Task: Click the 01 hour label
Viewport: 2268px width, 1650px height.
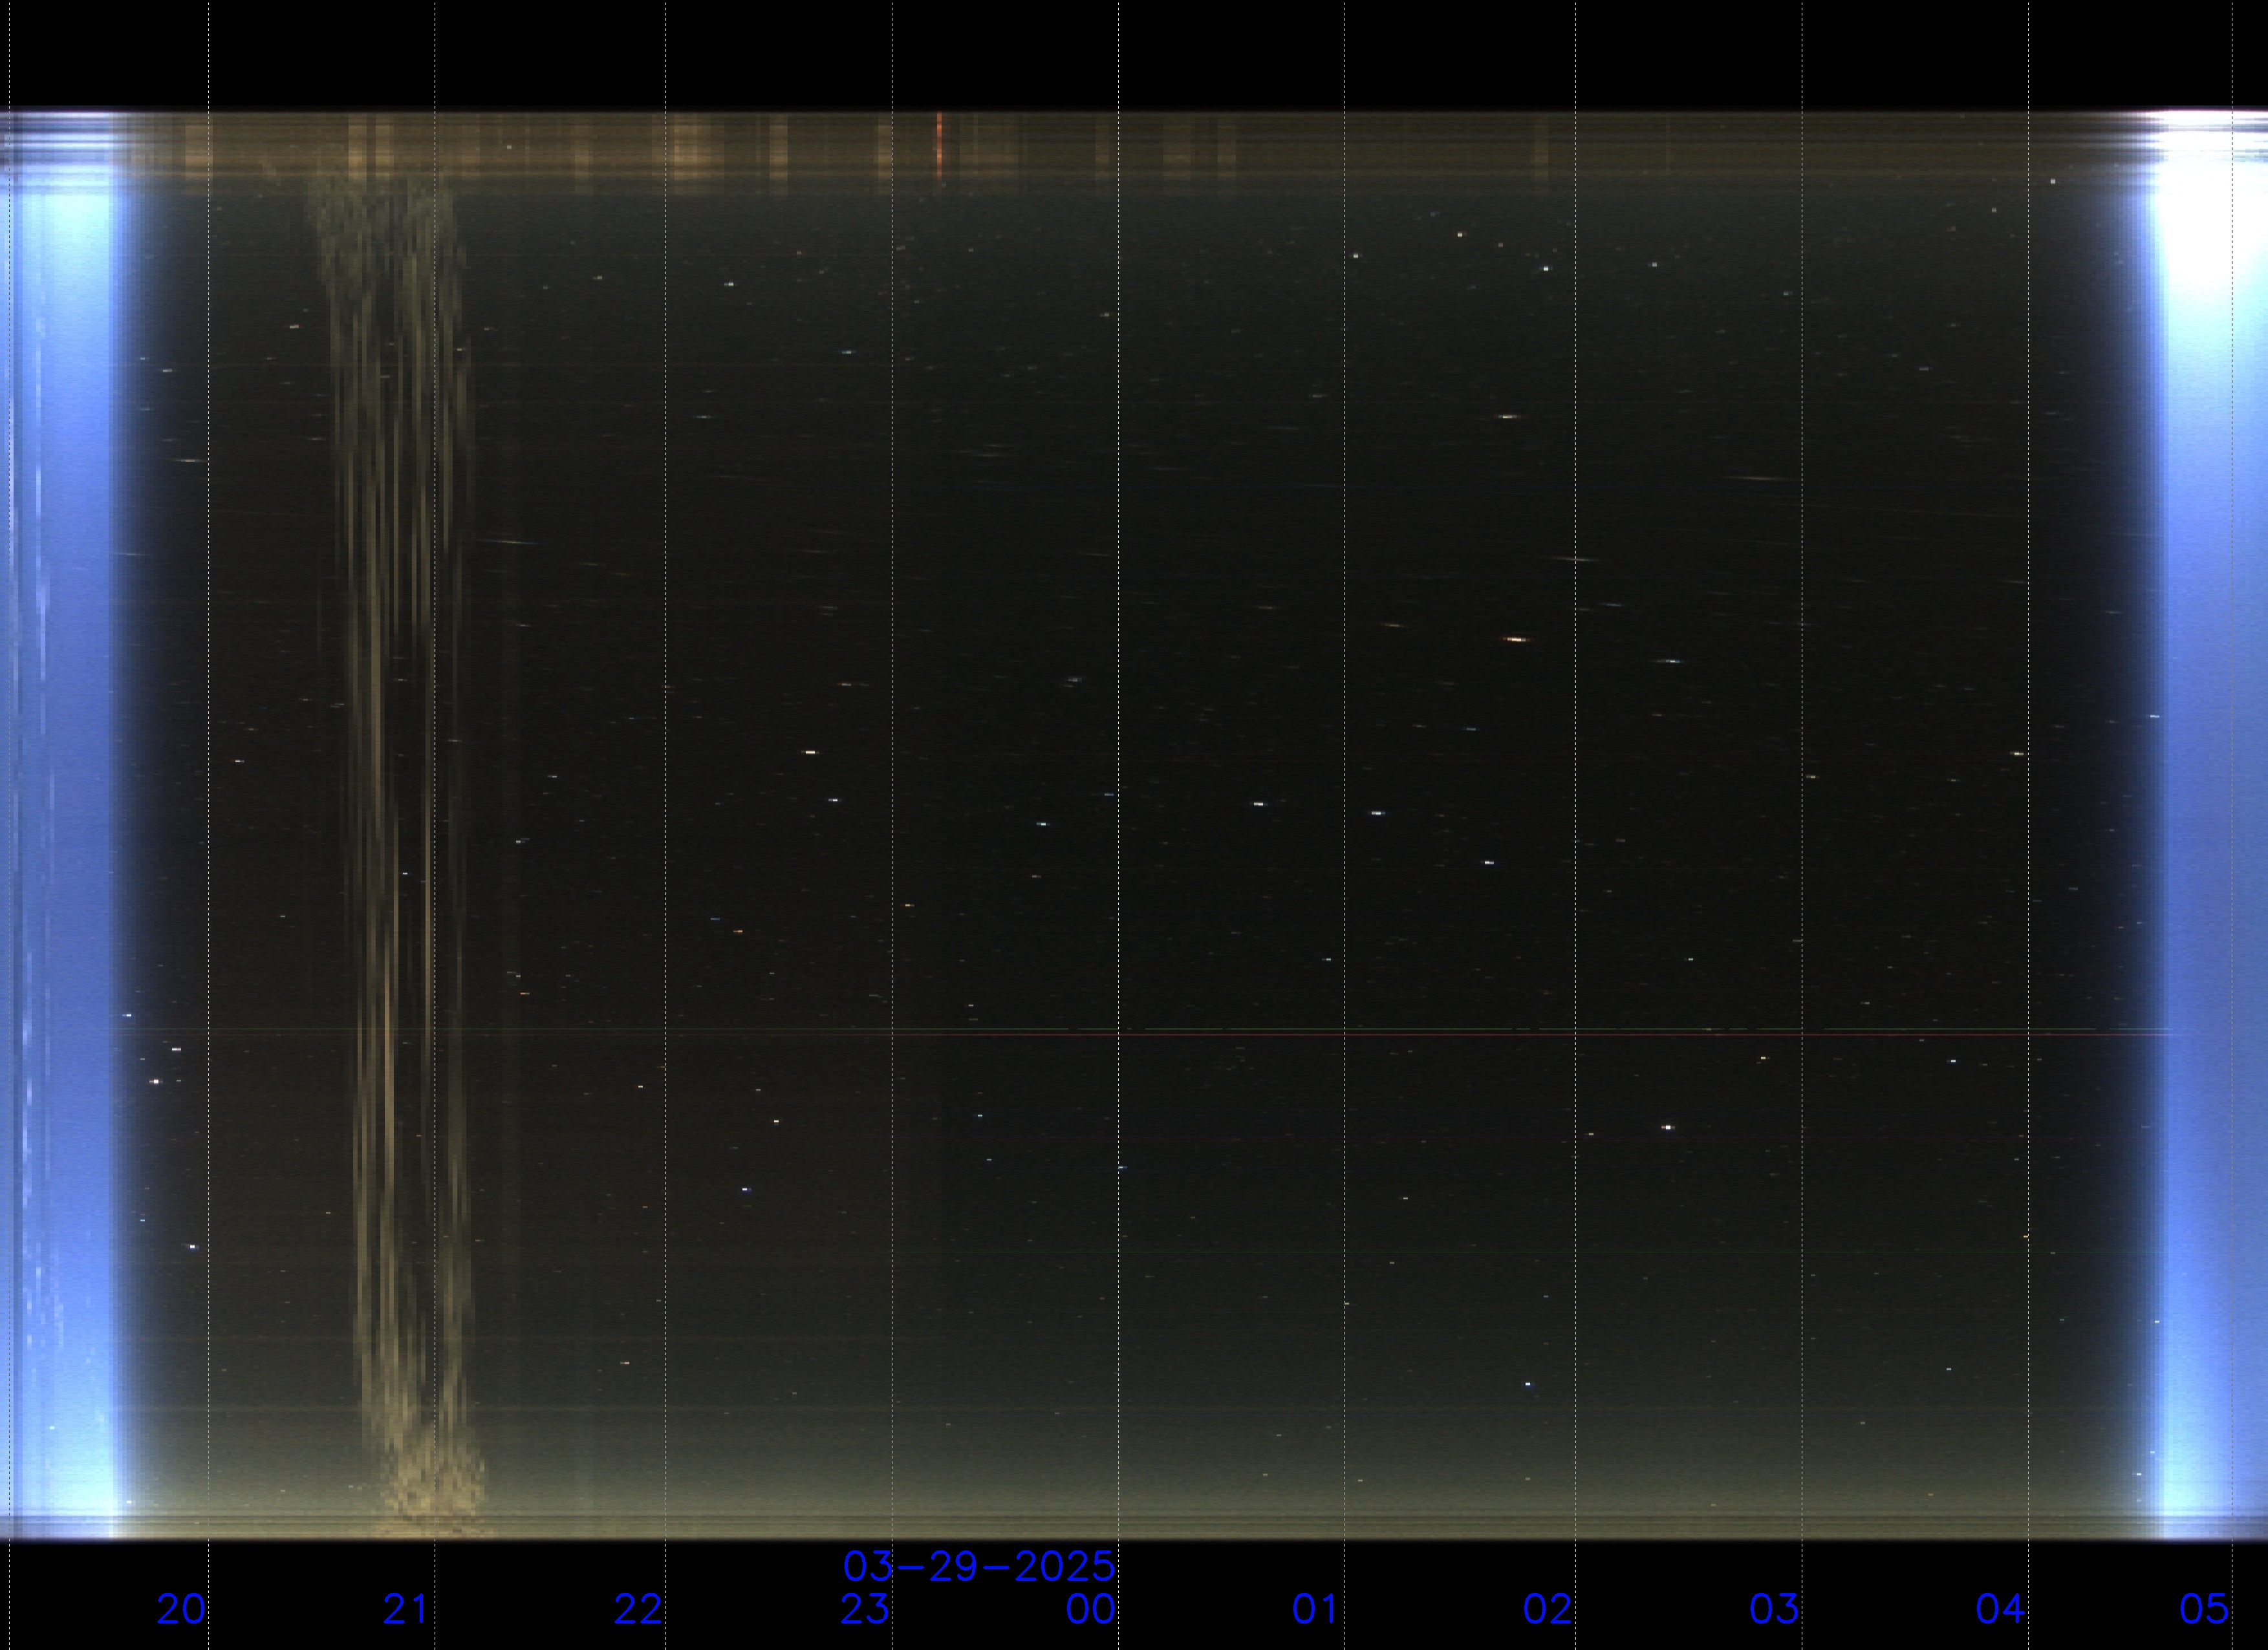Action: point(1315,1609)
